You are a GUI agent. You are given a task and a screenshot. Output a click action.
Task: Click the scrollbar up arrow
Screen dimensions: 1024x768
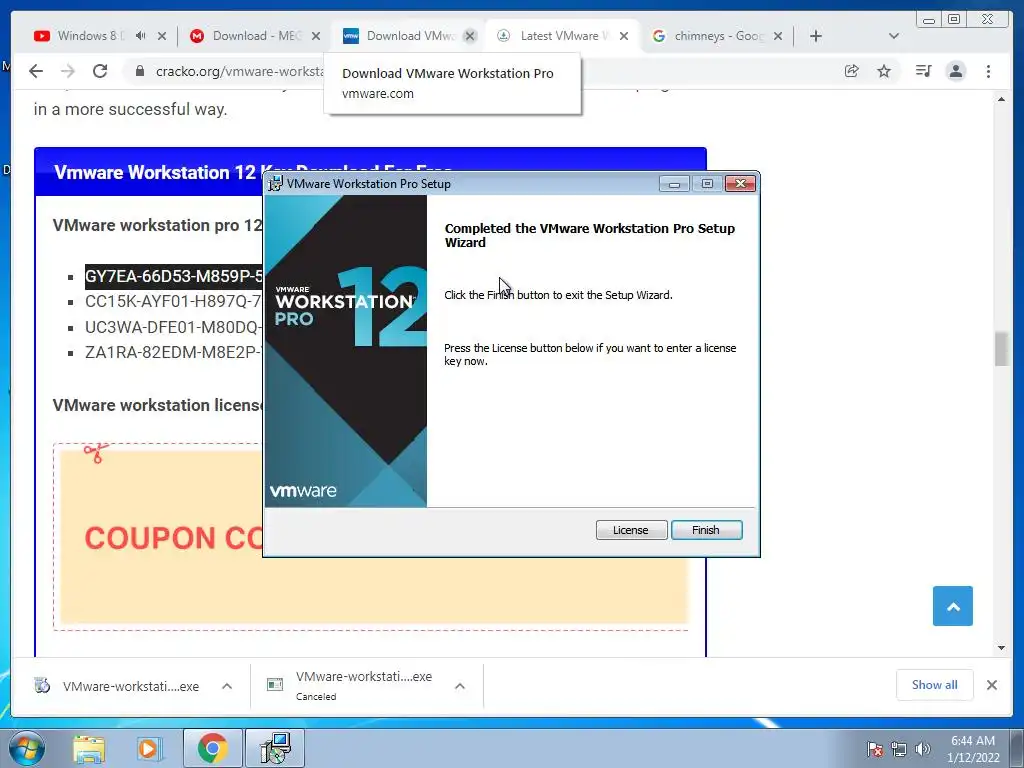pos(1001,99)
